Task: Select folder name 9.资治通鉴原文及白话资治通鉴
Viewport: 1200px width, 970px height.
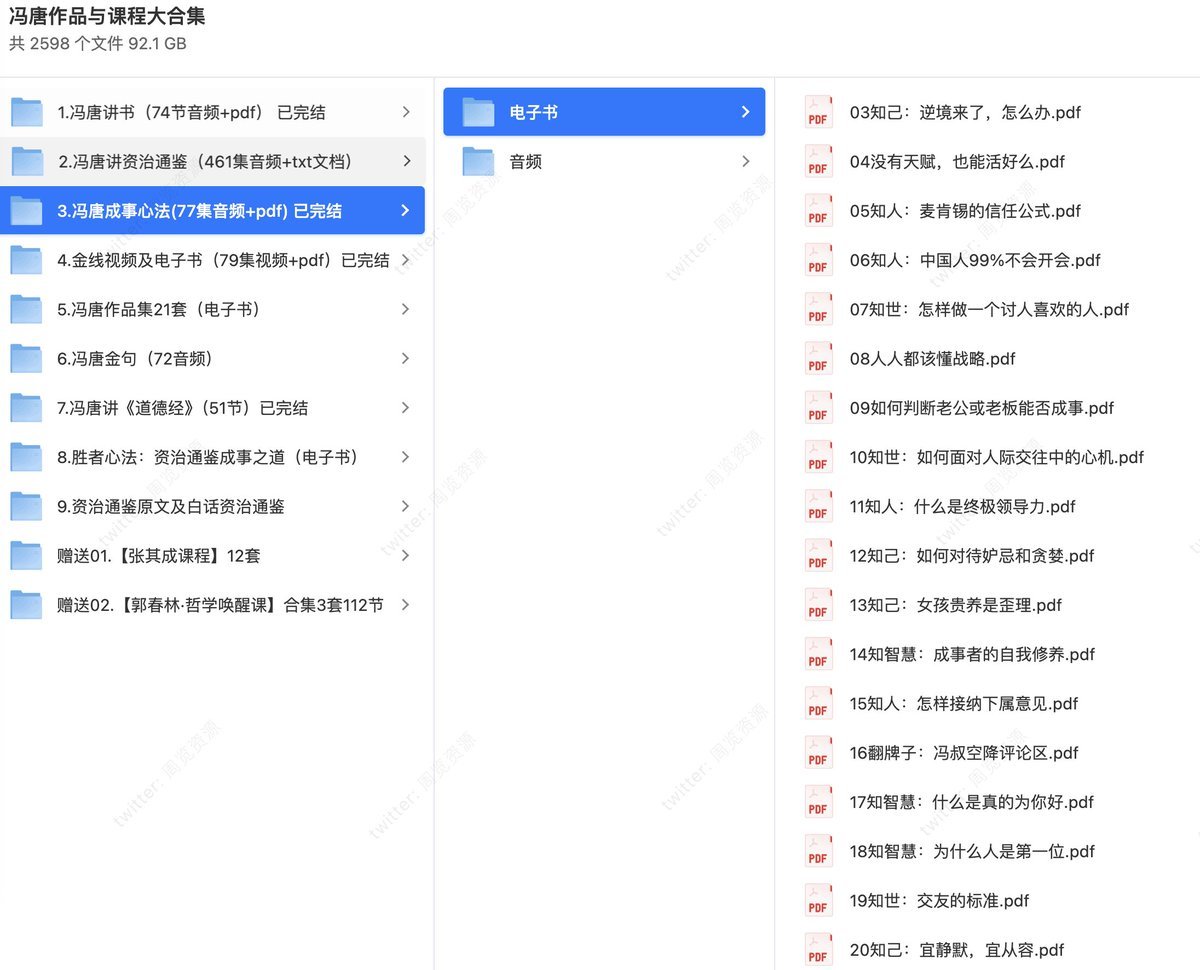Action: click(x=171, y=506)
